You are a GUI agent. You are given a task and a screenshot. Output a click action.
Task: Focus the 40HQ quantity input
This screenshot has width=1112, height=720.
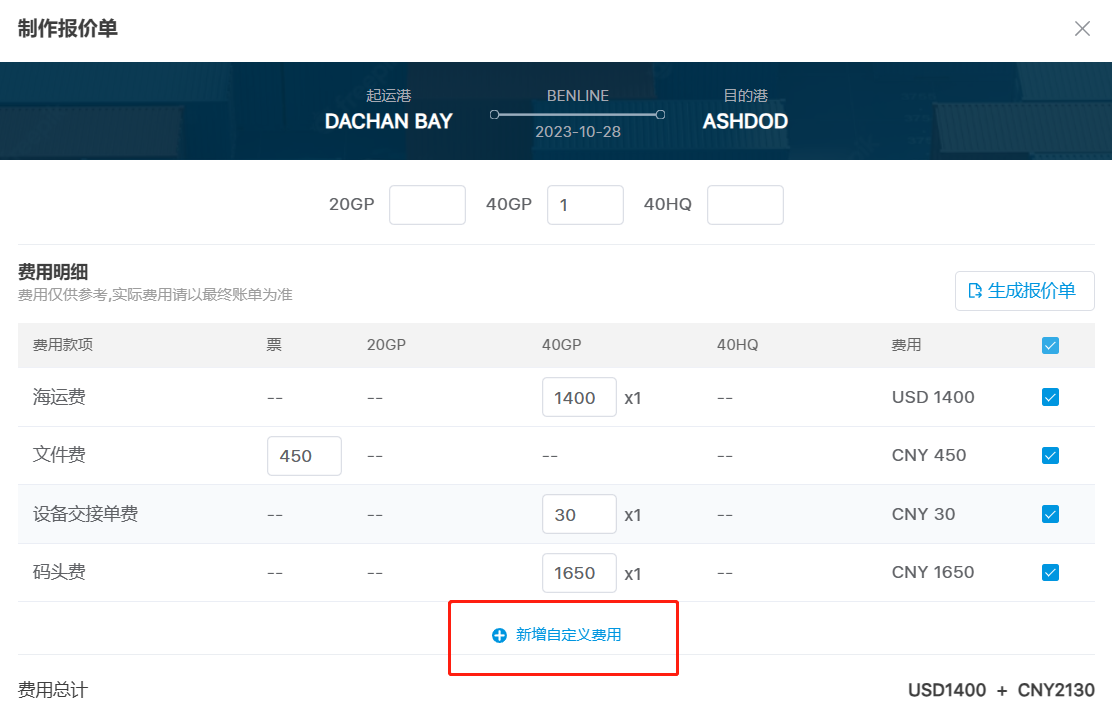745,205
